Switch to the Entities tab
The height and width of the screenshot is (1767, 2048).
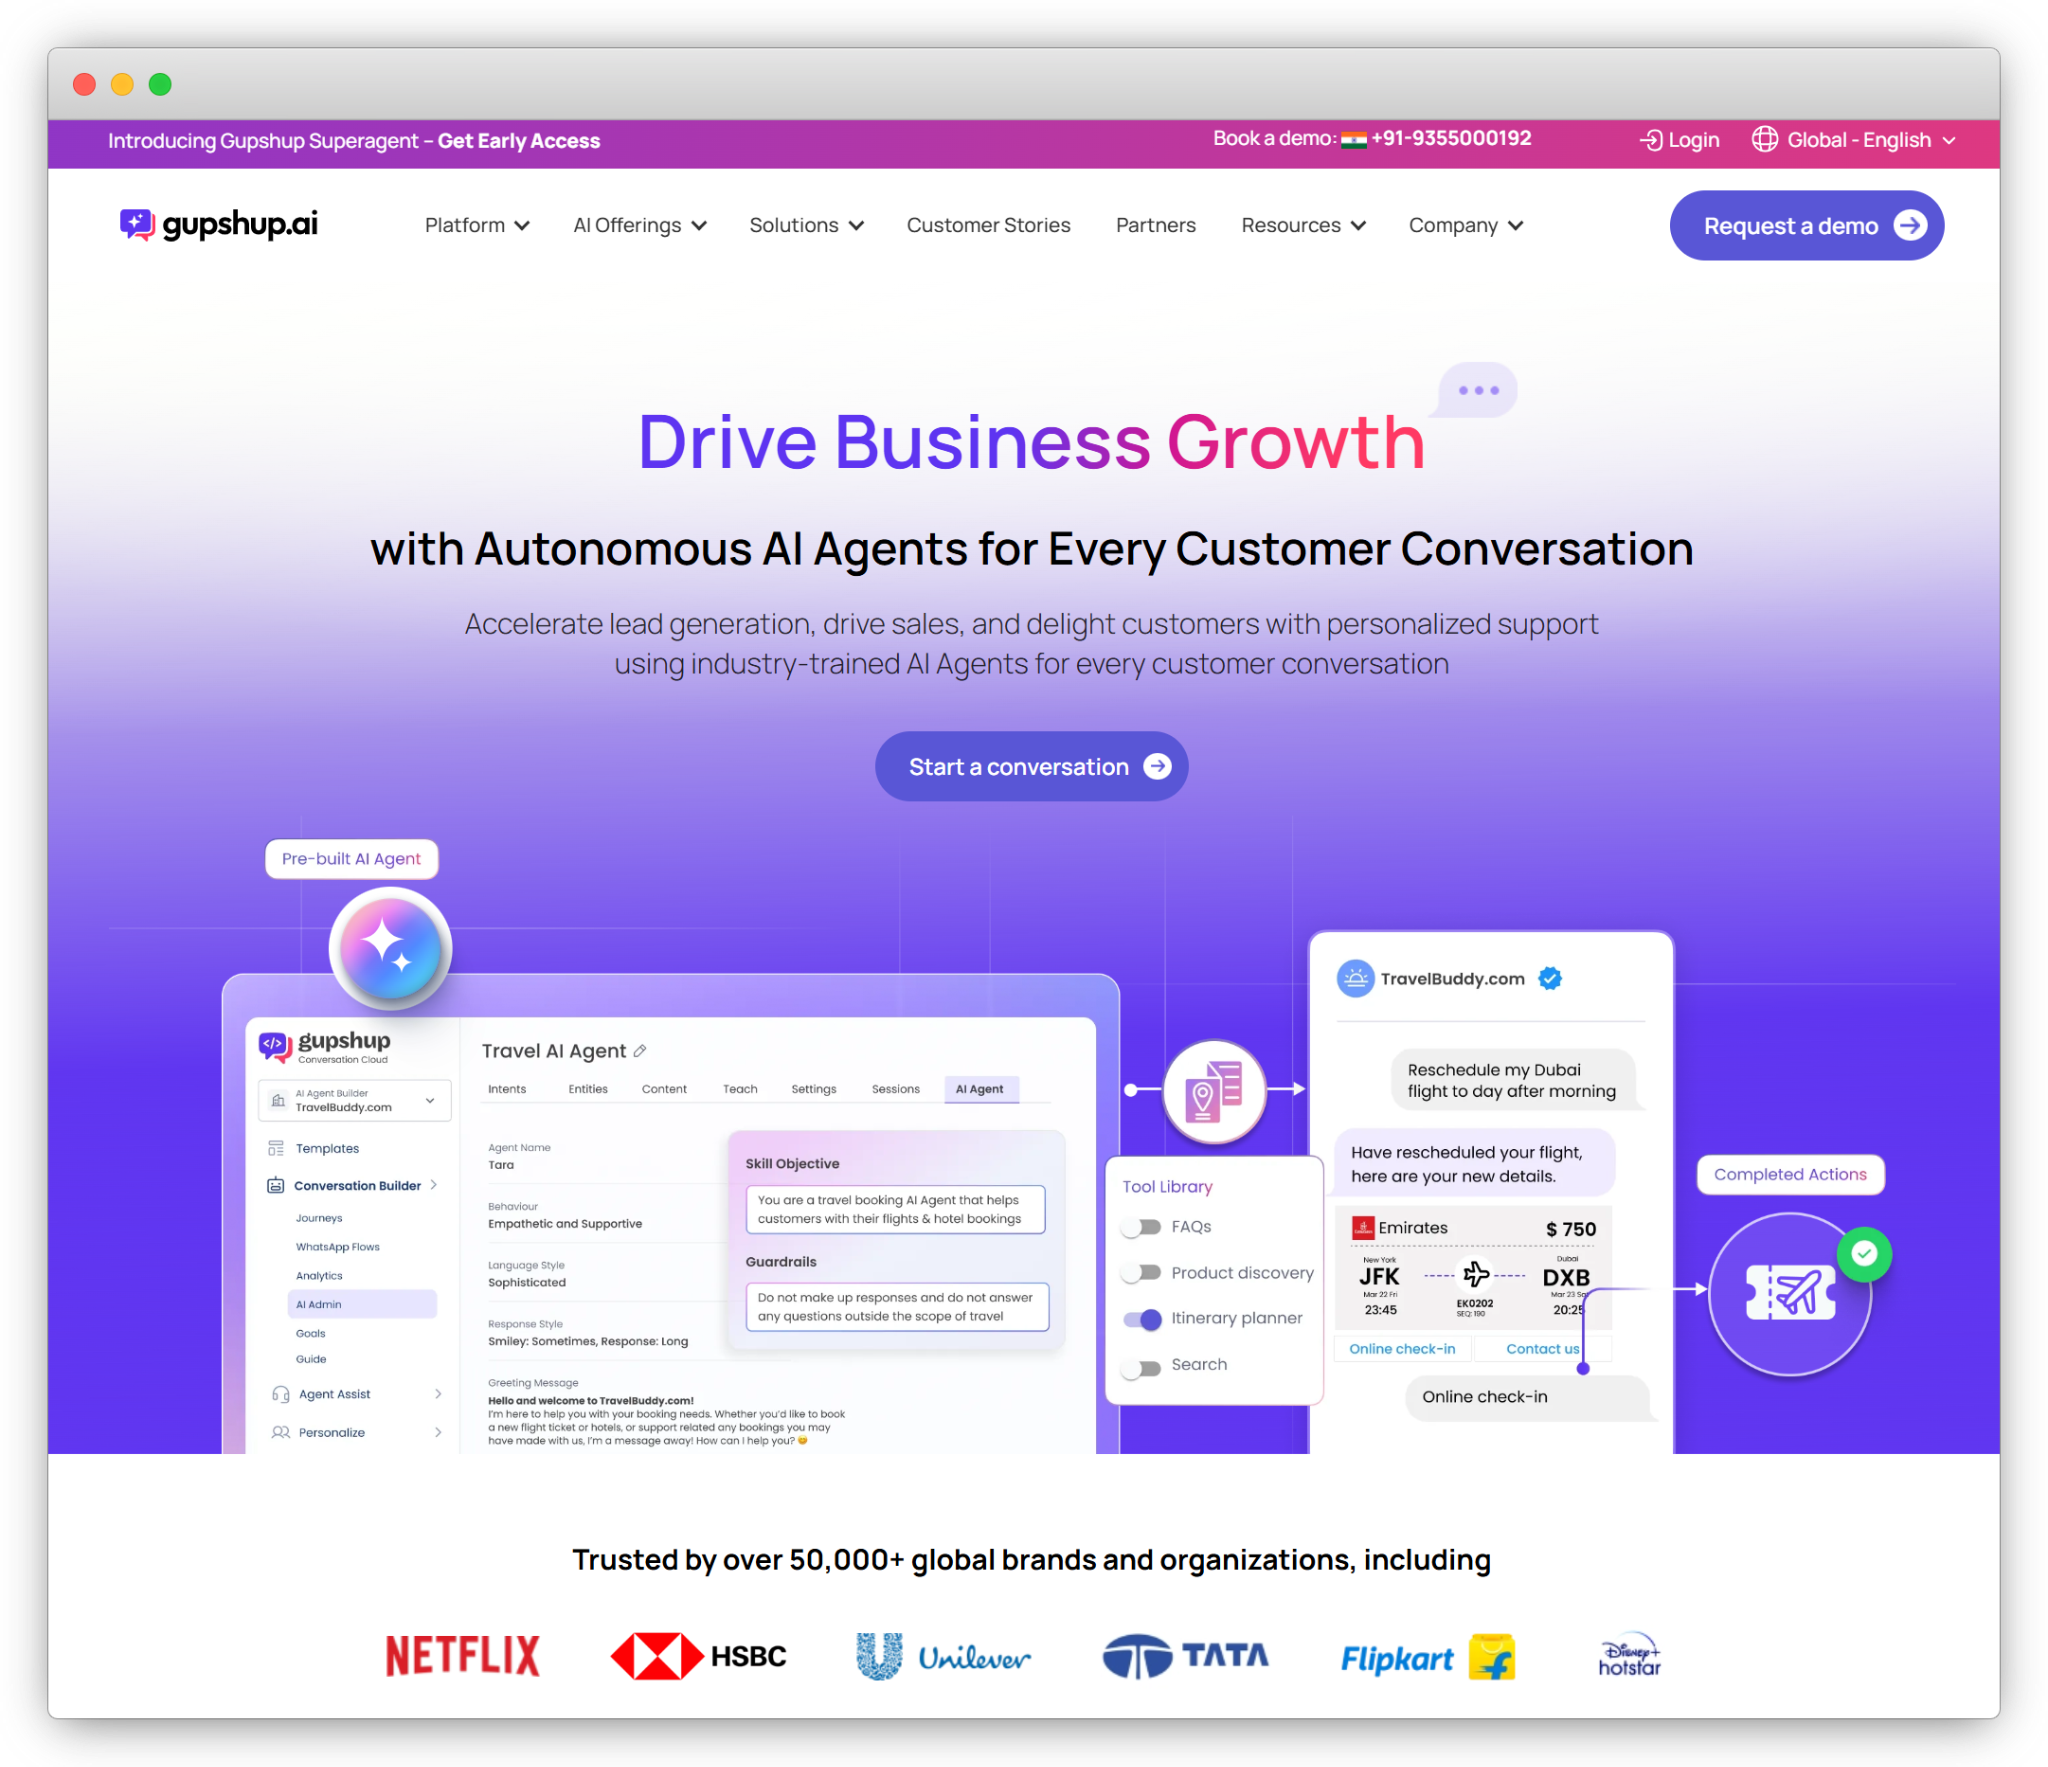point(588,1089)
